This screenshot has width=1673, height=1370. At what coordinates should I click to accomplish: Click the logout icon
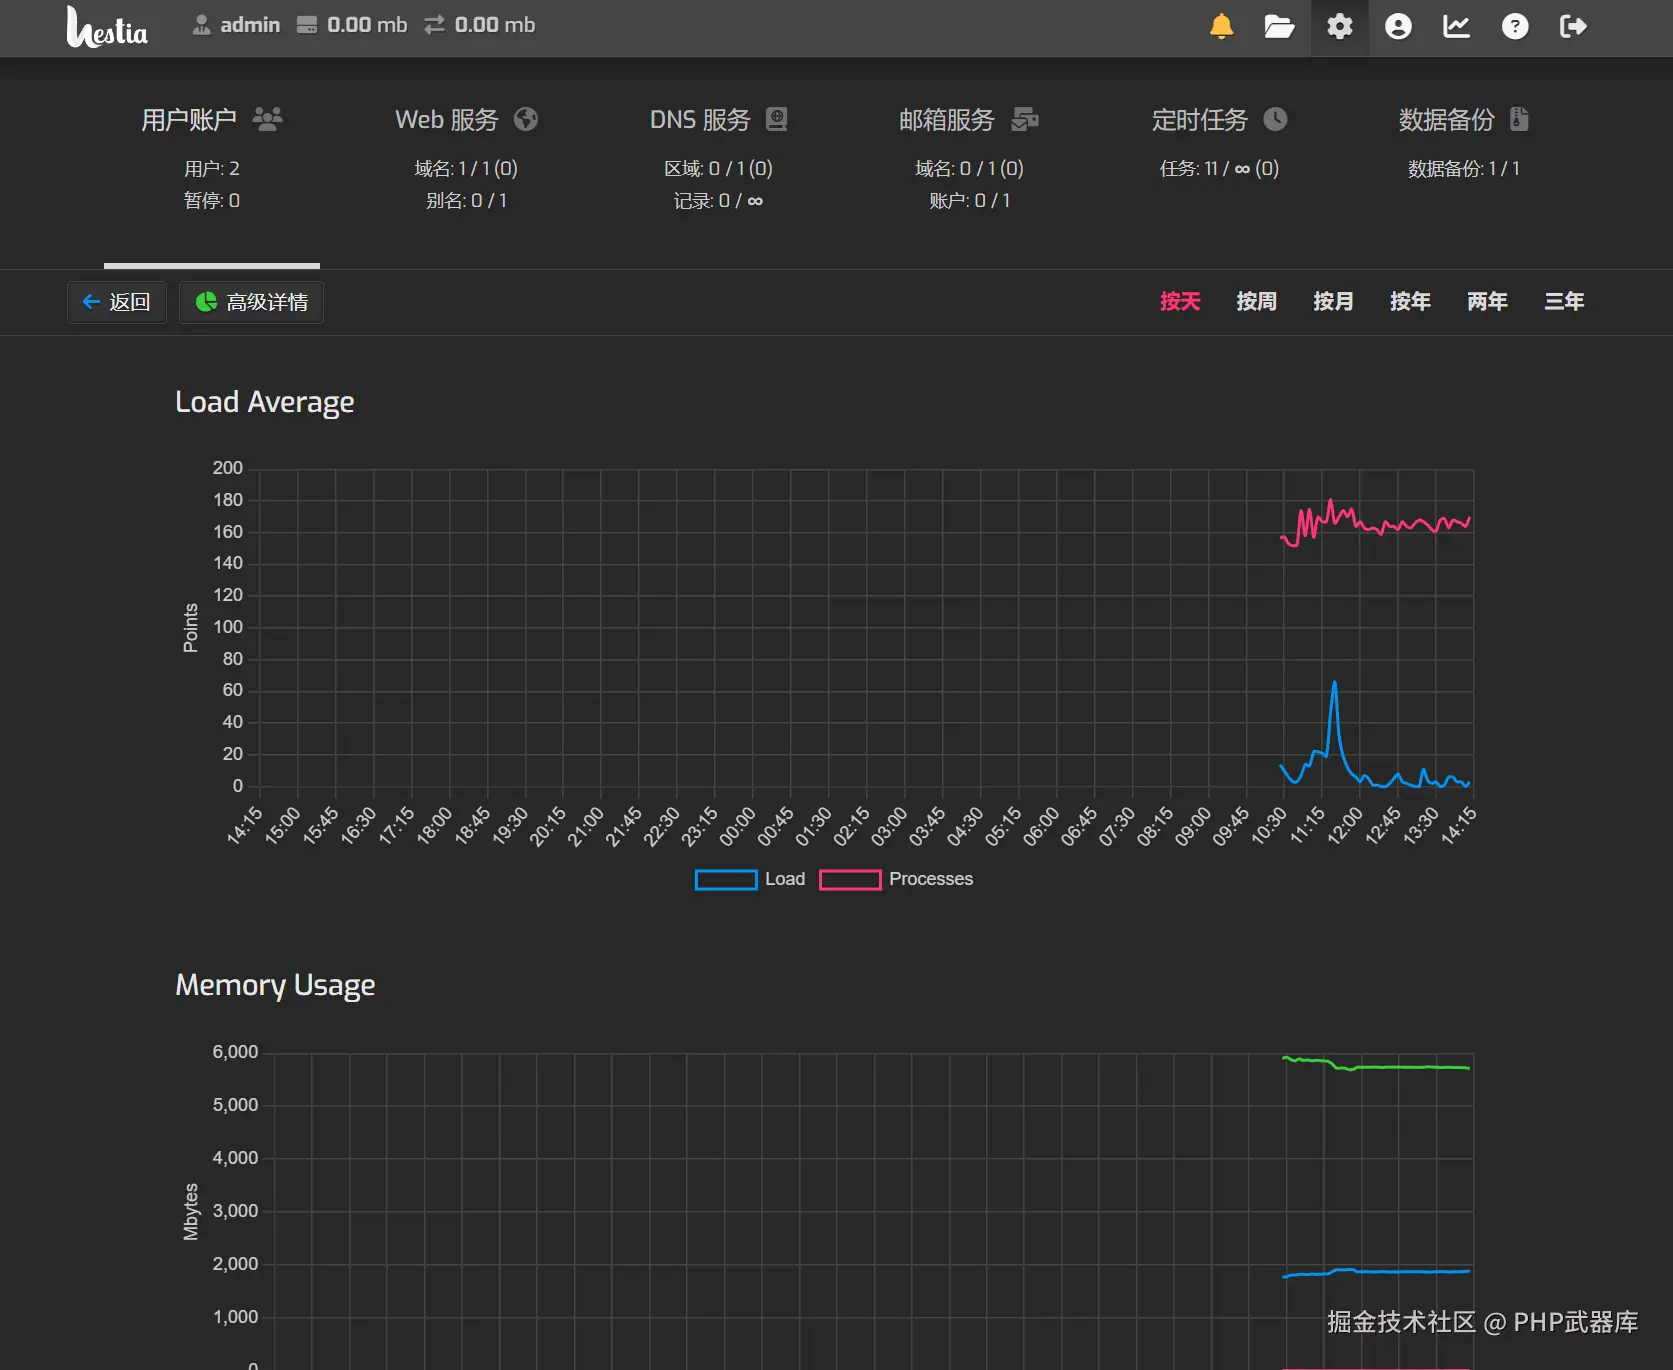[x=1573, y=26]
